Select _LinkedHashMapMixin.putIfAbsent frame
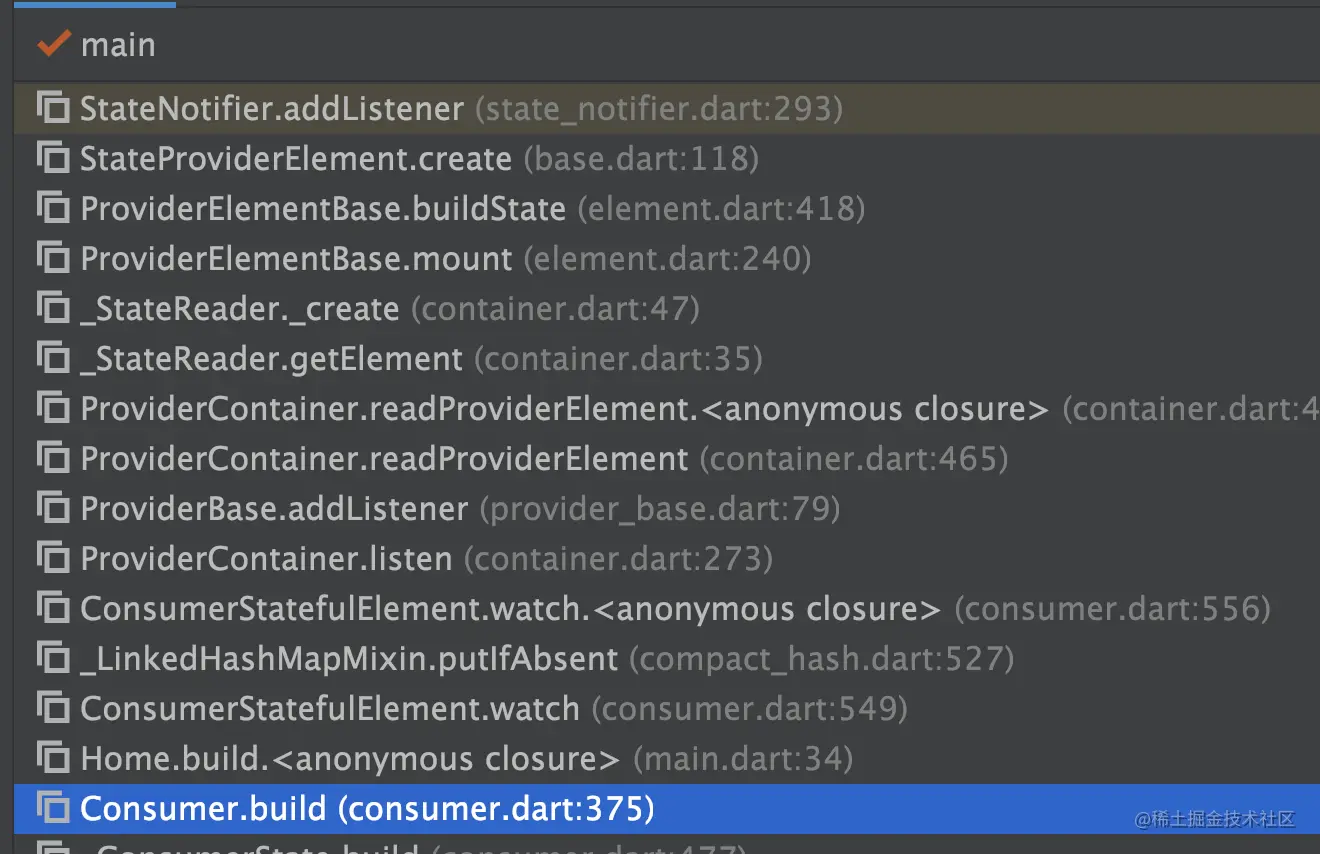The image size is (1320, 854). click(349, 659)
